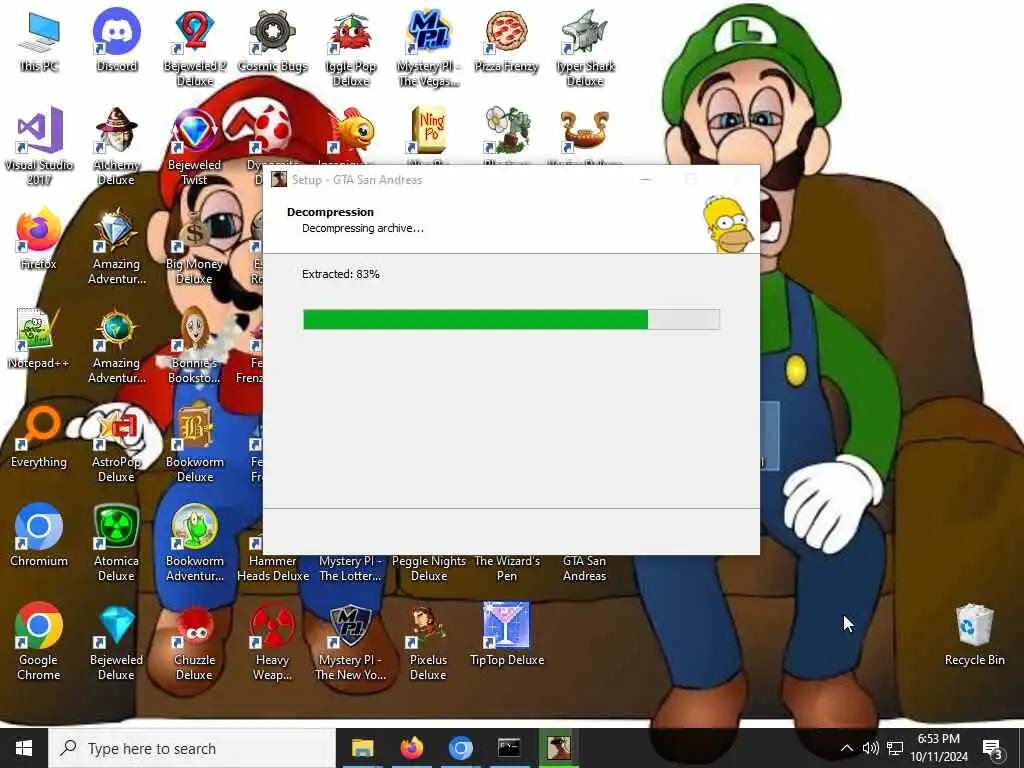This screenshot has height=768, width=1024.
Task: Open the command prompt taskbar item
Action: tap(509, 748)
